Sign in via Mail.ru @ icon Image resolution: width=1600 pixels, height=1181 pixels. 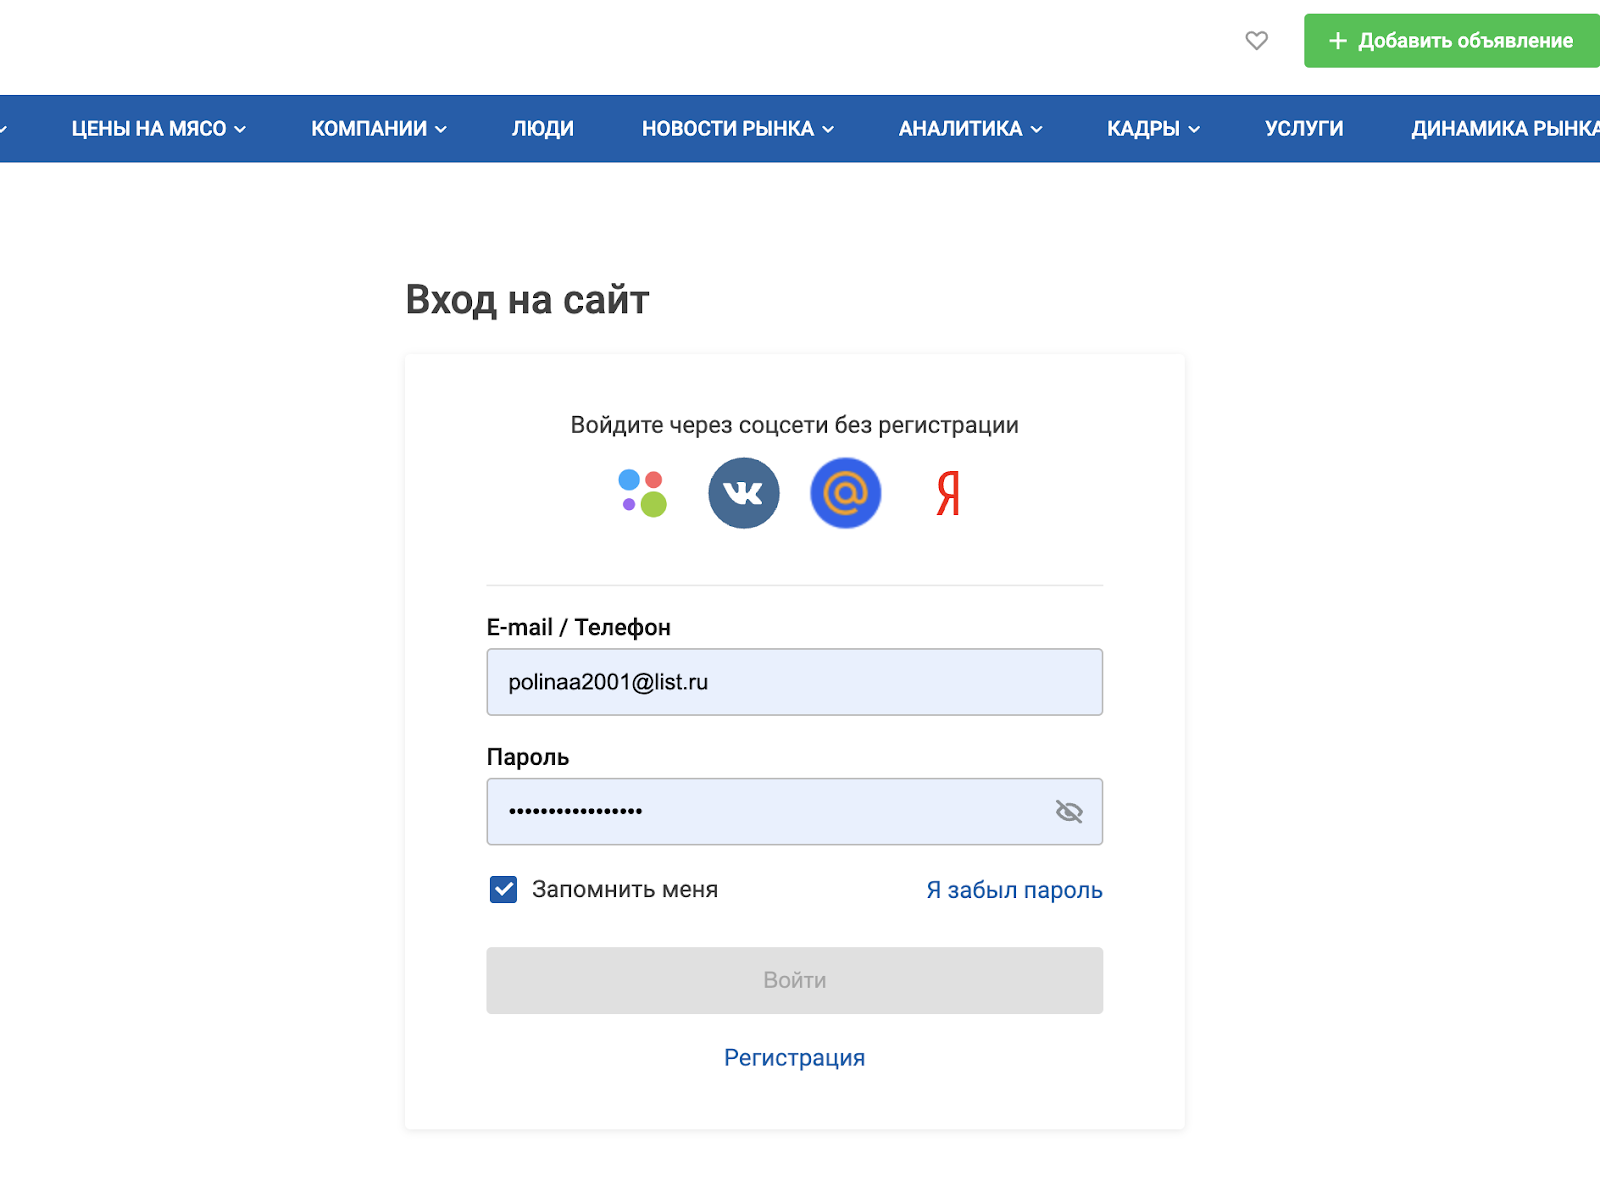click(x=846, y=493)
